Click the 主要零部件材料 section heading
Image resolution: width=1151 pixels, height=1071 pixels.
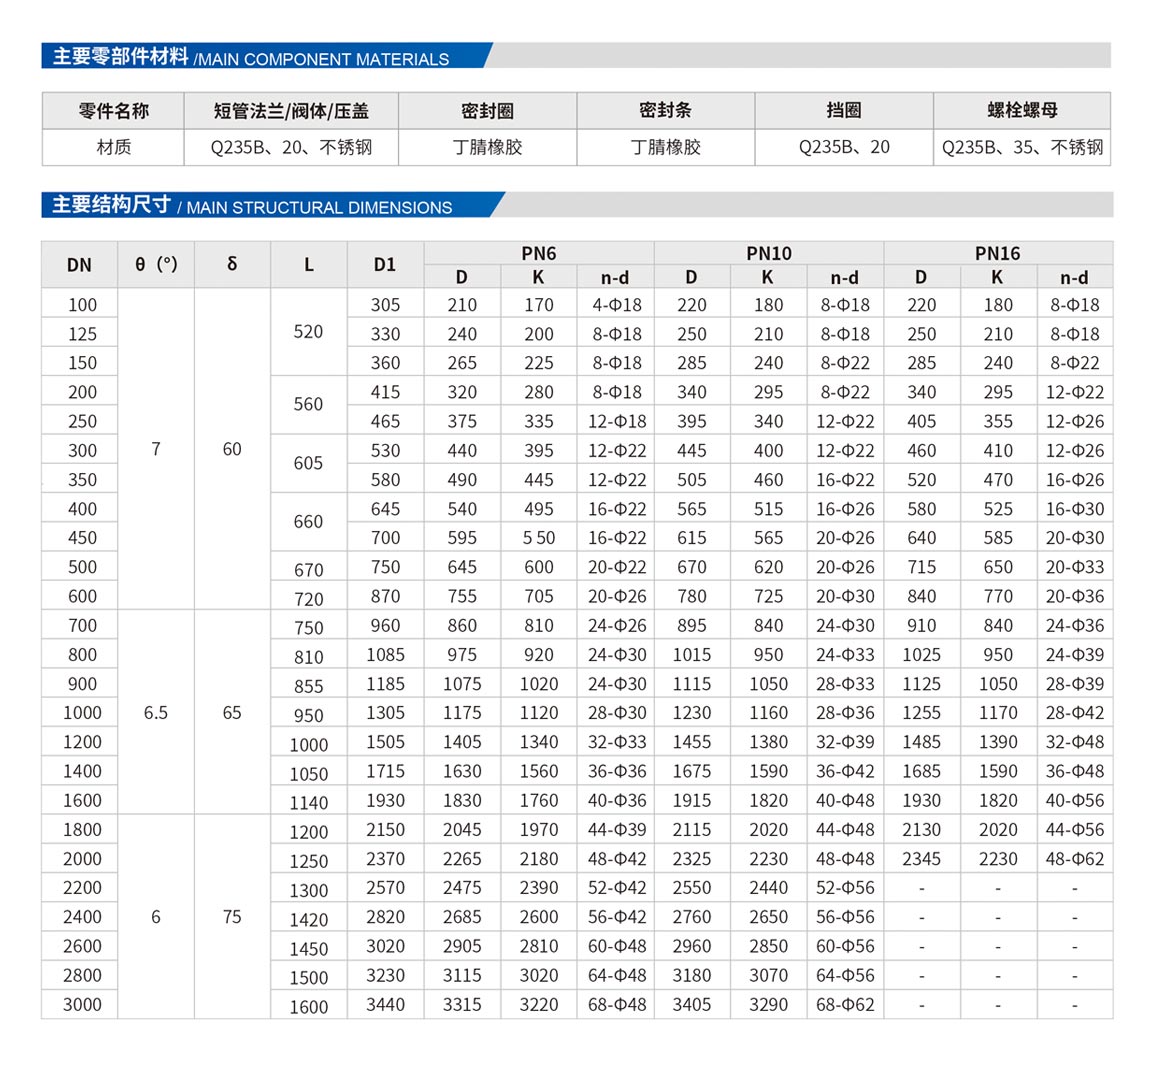[x=120, y=57]
